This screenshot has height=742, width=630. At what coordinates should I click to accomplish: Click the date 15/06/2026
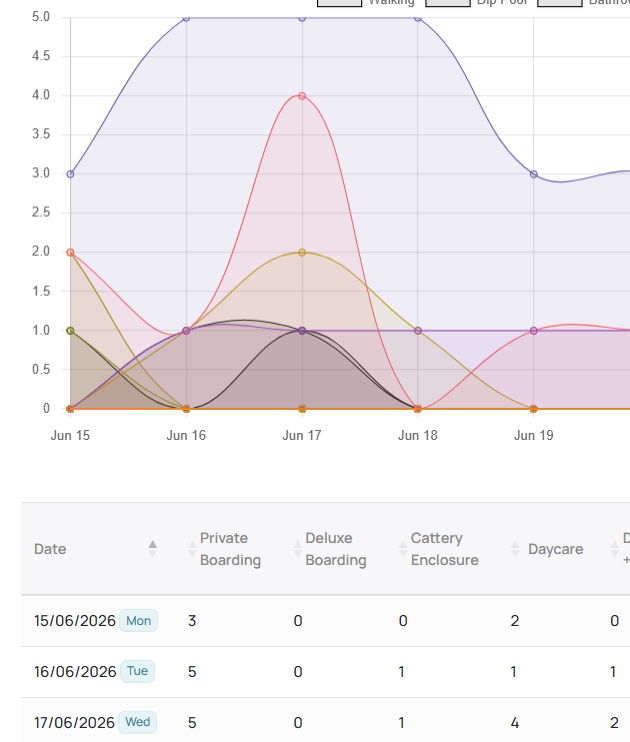pos(75,621)
